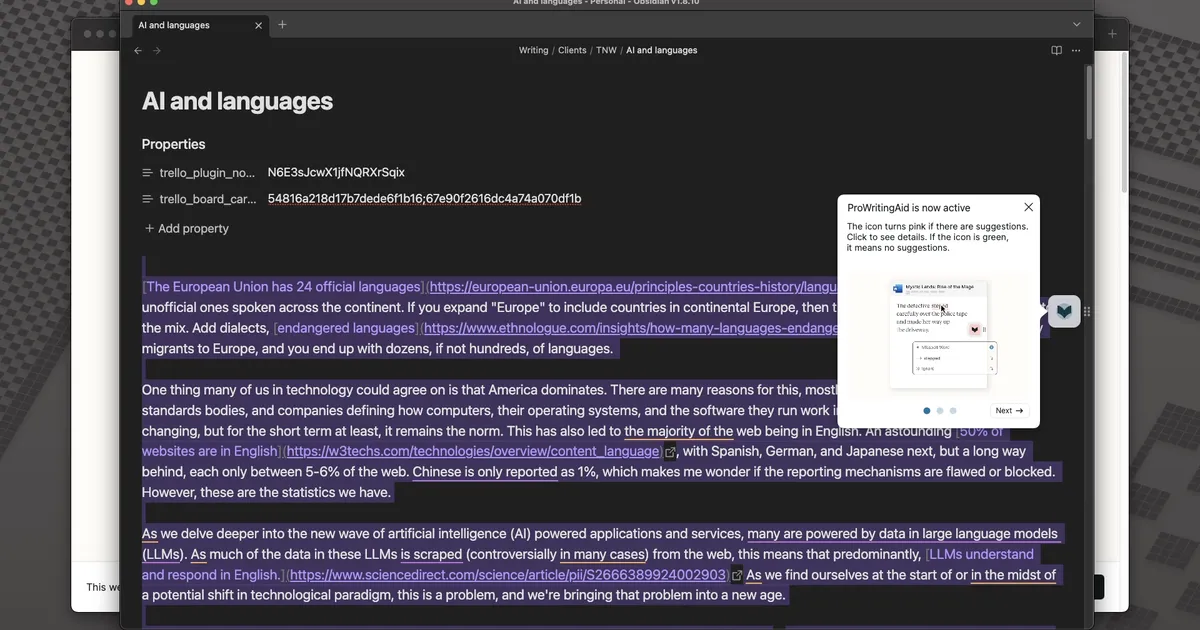The width and height of the screenshot is (1200, 630).
Task: Edit the trello_board_car property name
Action: click(x=207, y=199)
